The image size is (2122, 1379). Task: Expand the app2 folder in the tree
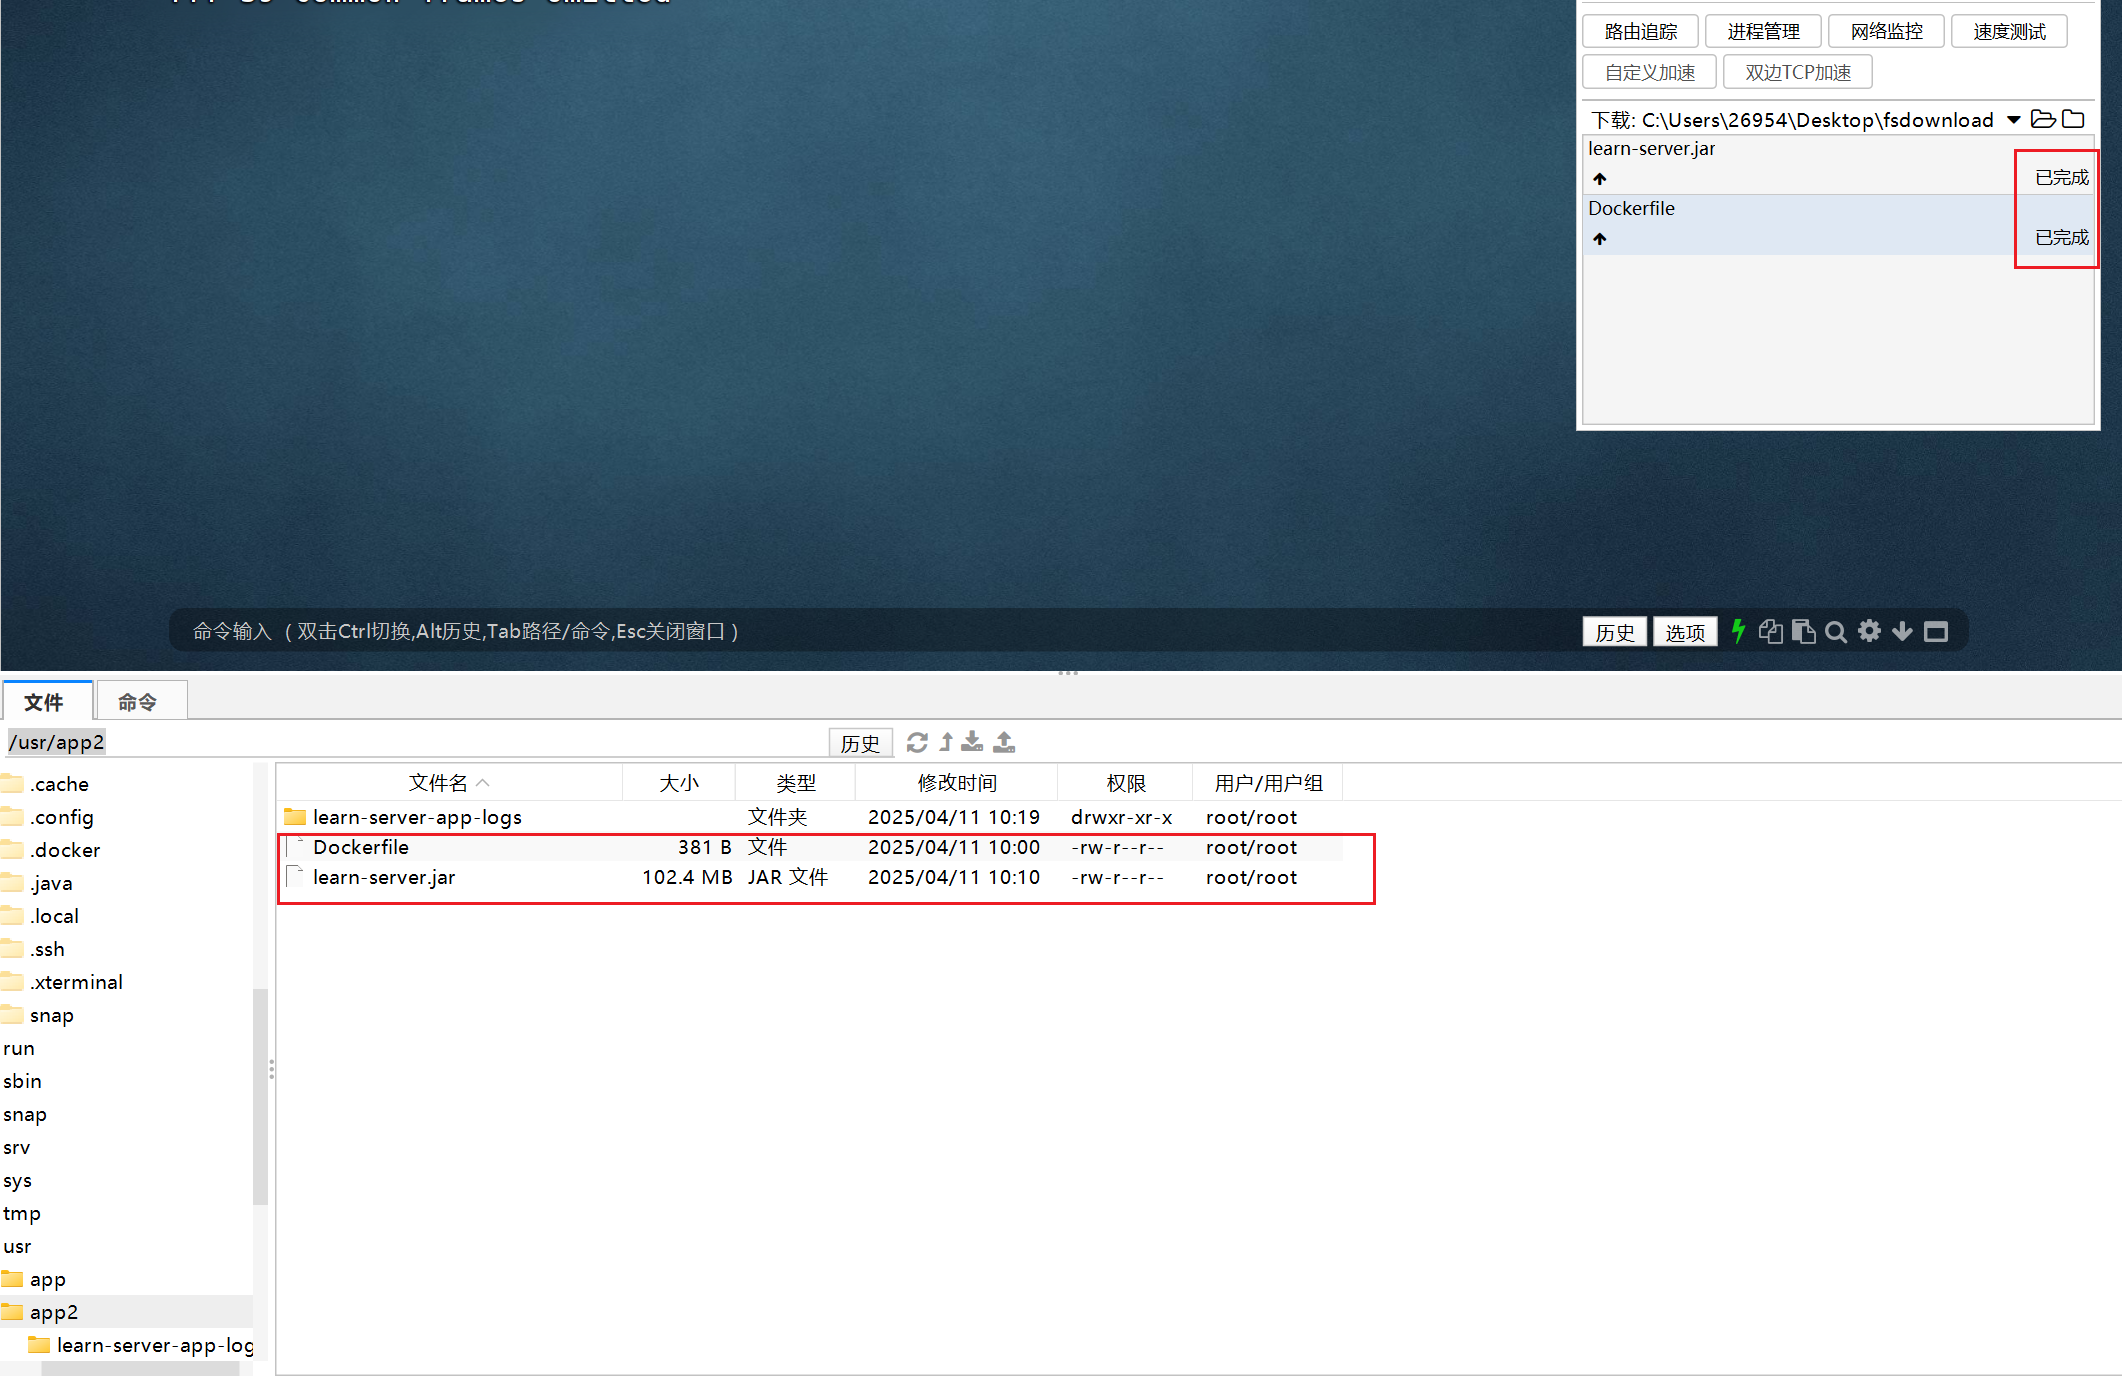point(53,1312)
